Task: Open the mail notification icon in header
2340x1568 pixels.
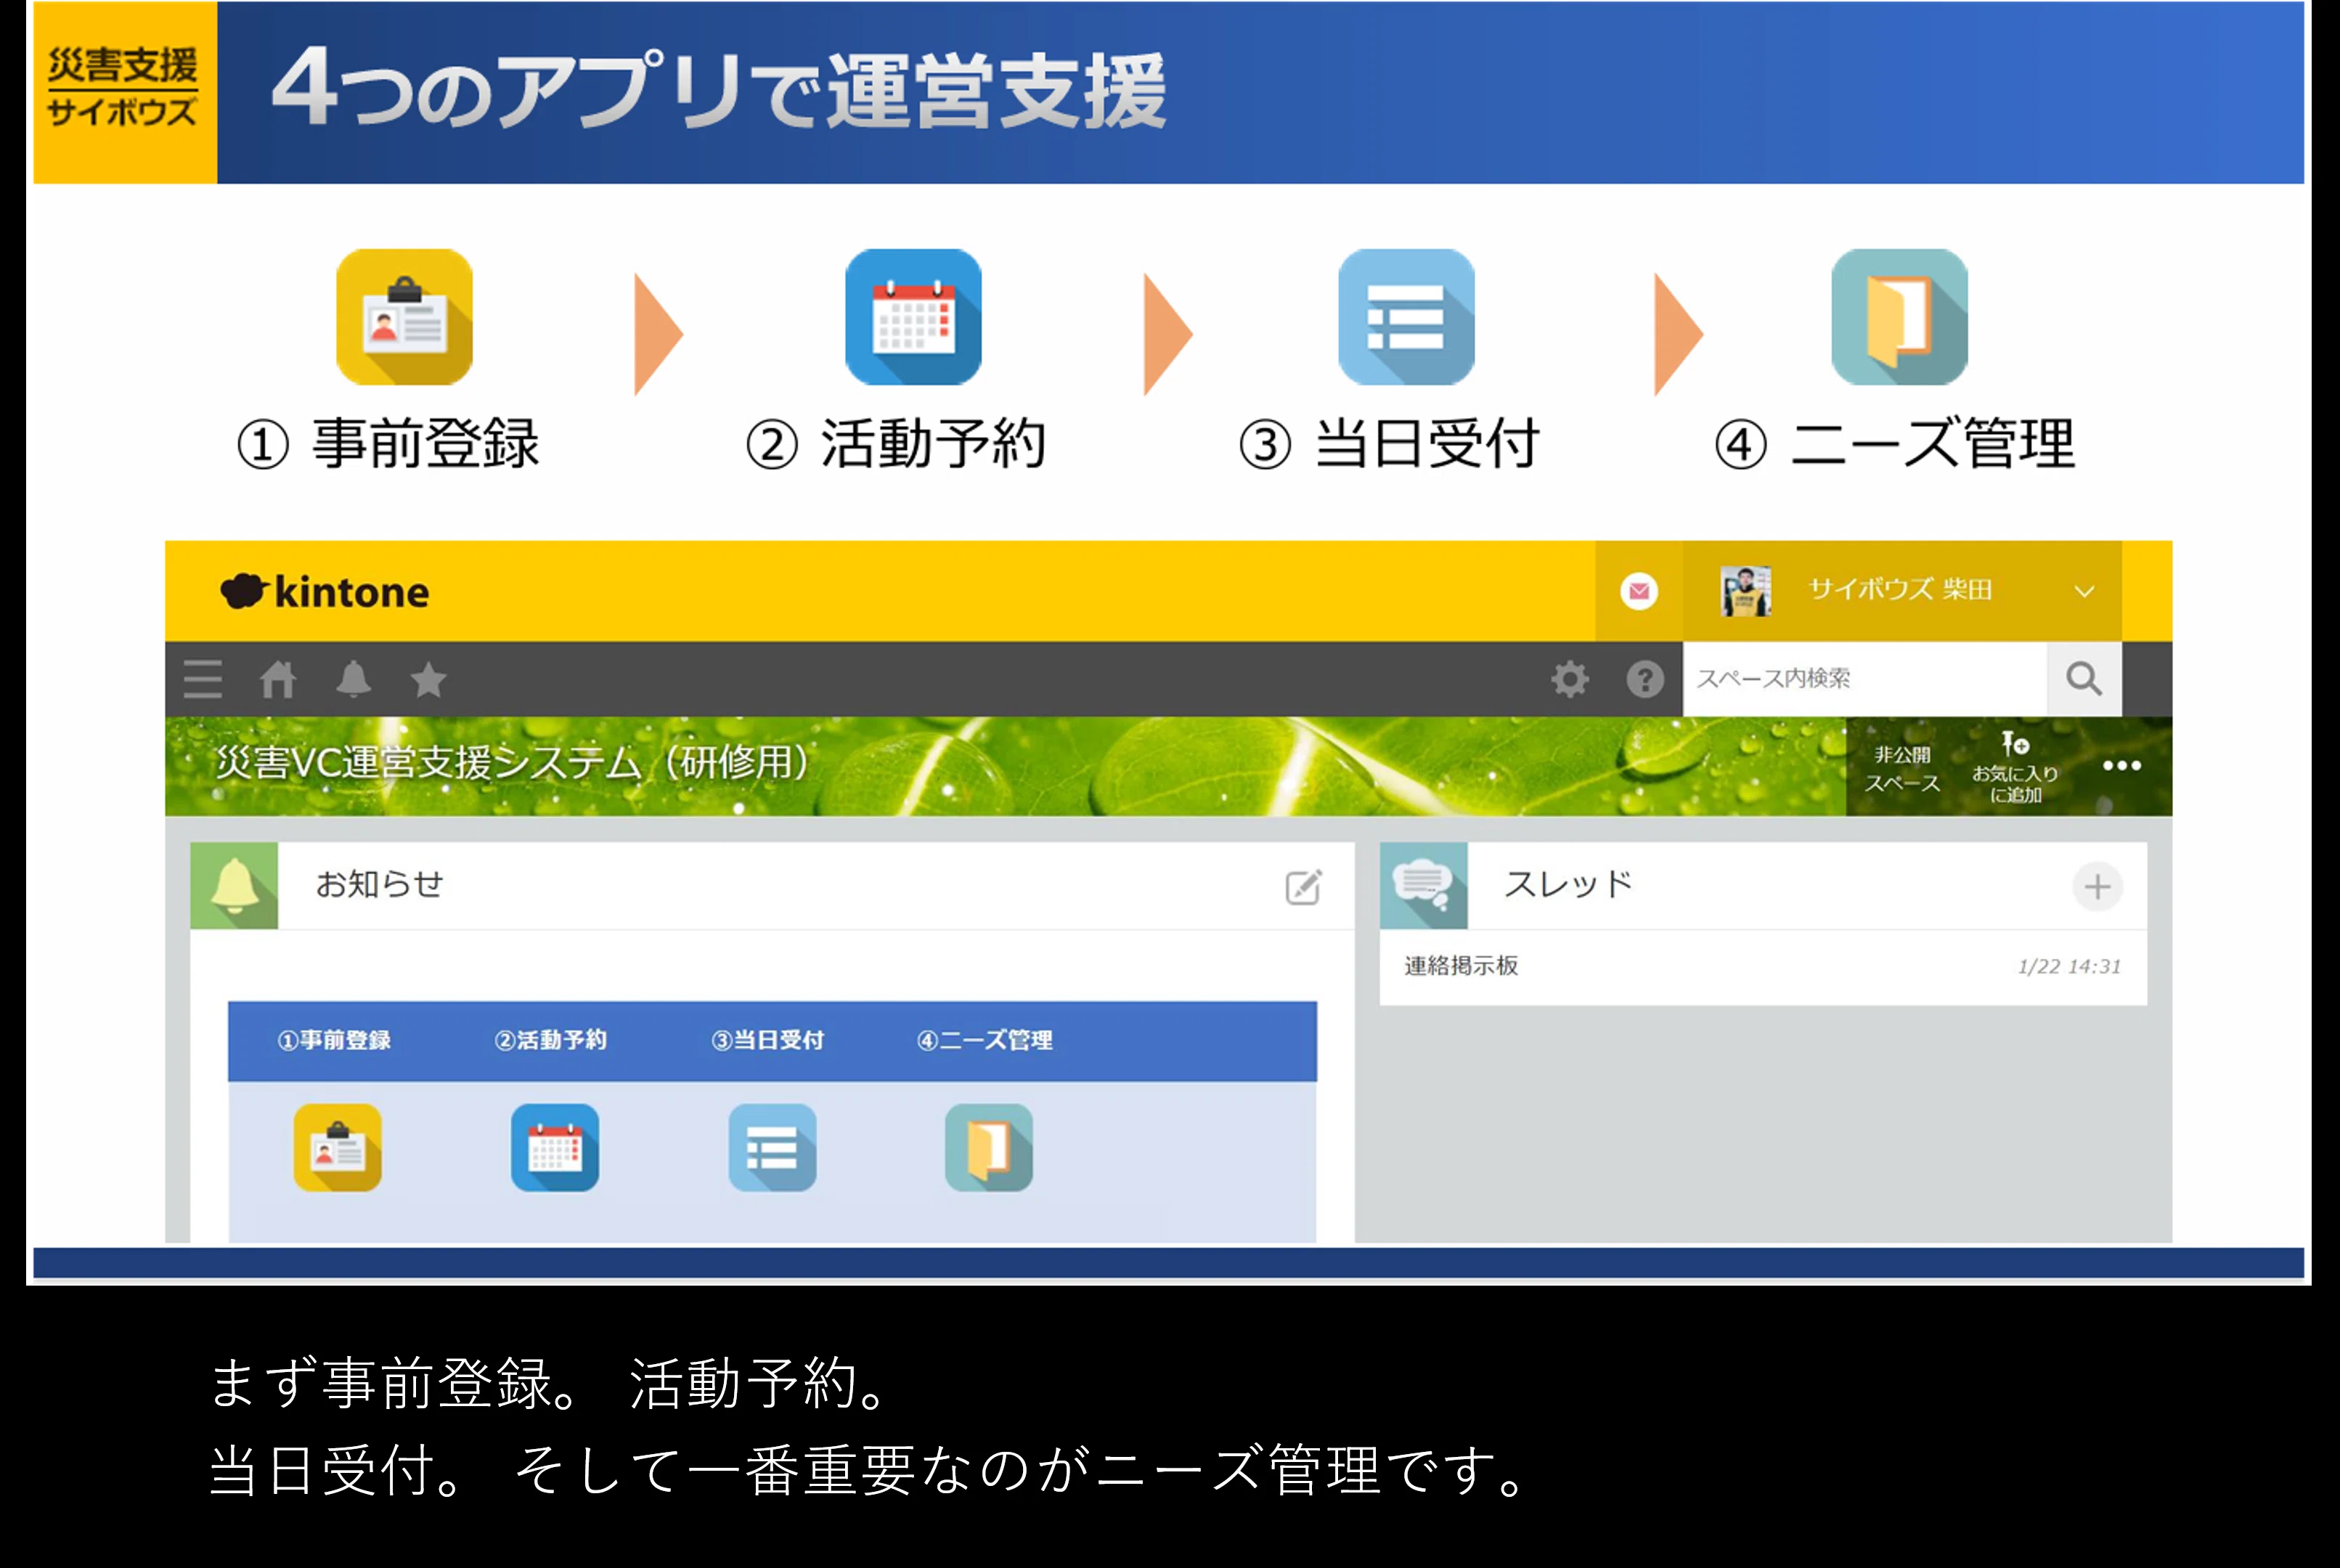Action: coord(1639,591)
